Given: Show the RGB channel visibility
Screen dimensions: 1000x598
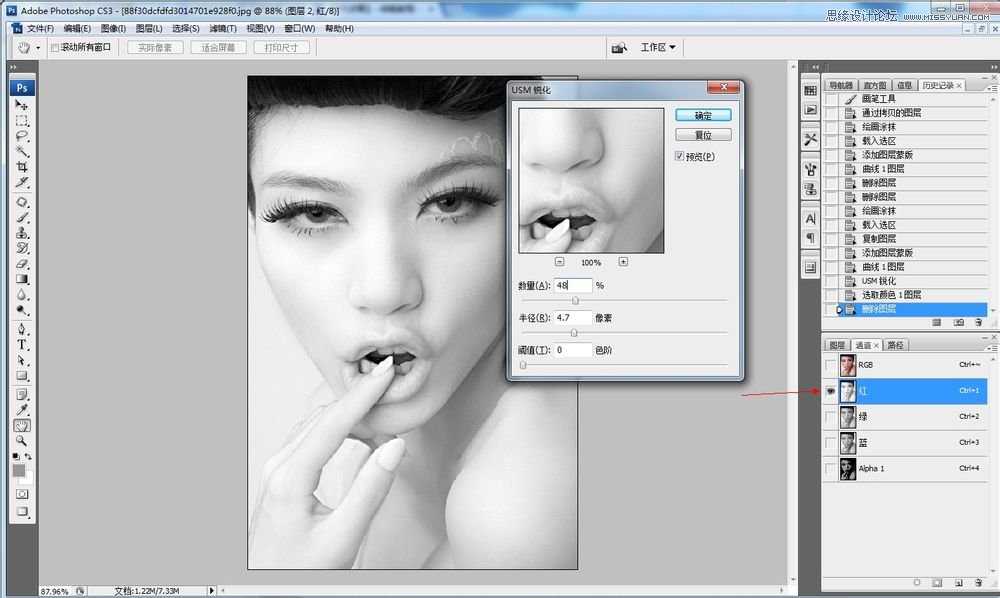Looking at the screenshot, I should (x=830, y=365).
